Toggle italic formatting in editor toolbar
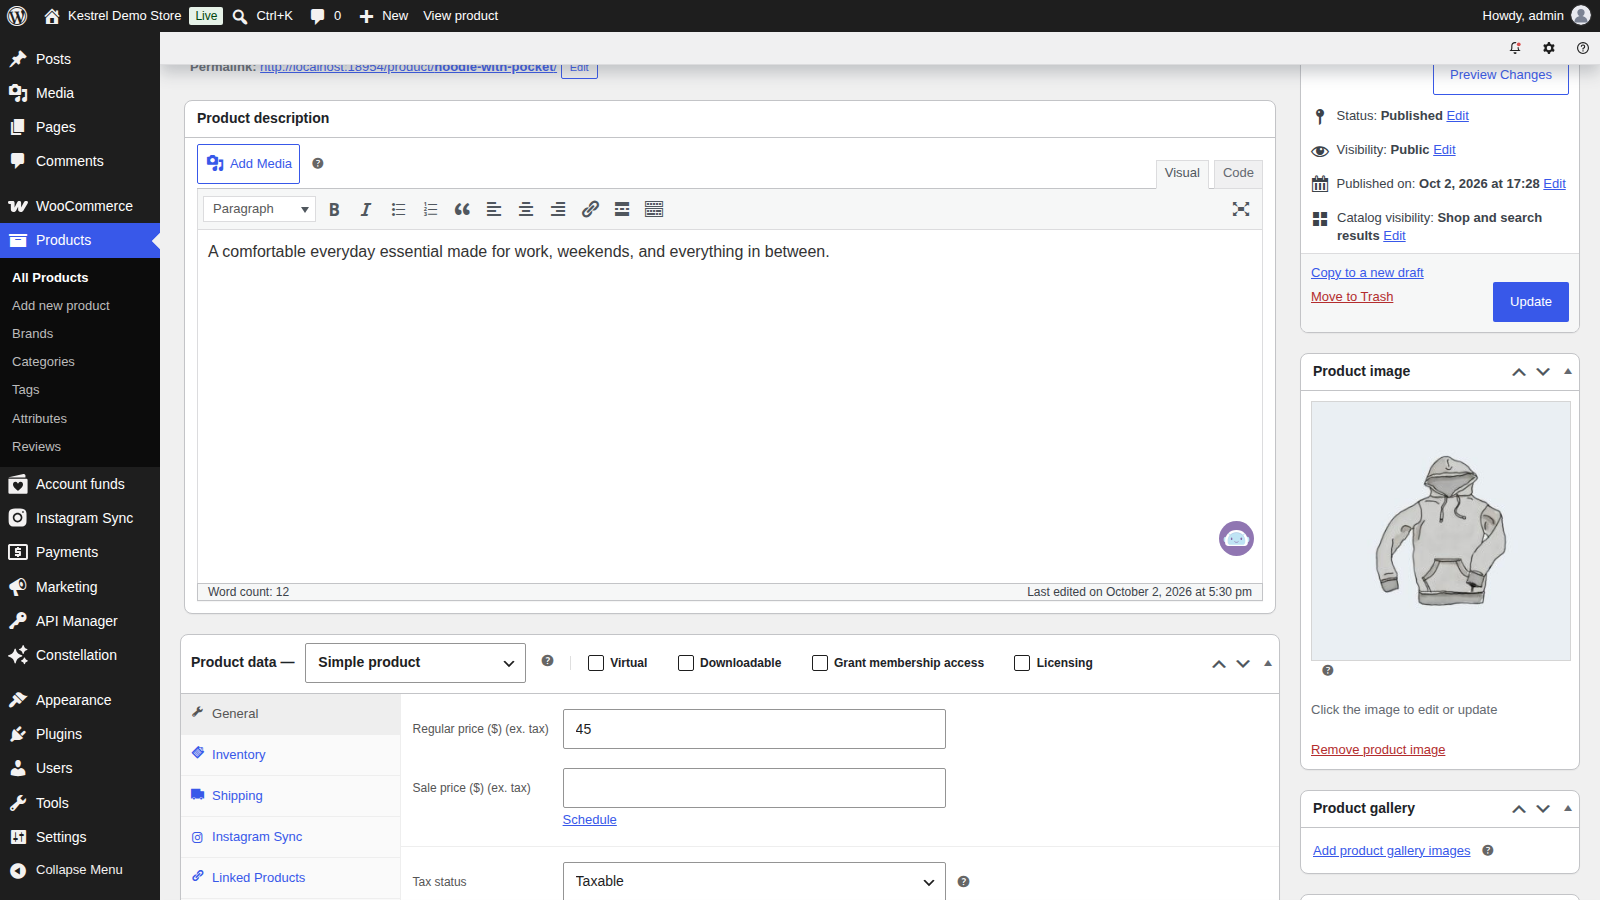 tap(366, 209)
